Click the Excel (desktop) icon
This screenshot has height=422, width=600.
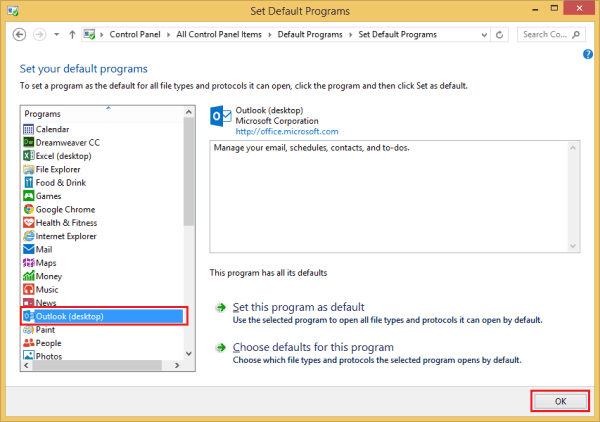click(x=28, y=156)
